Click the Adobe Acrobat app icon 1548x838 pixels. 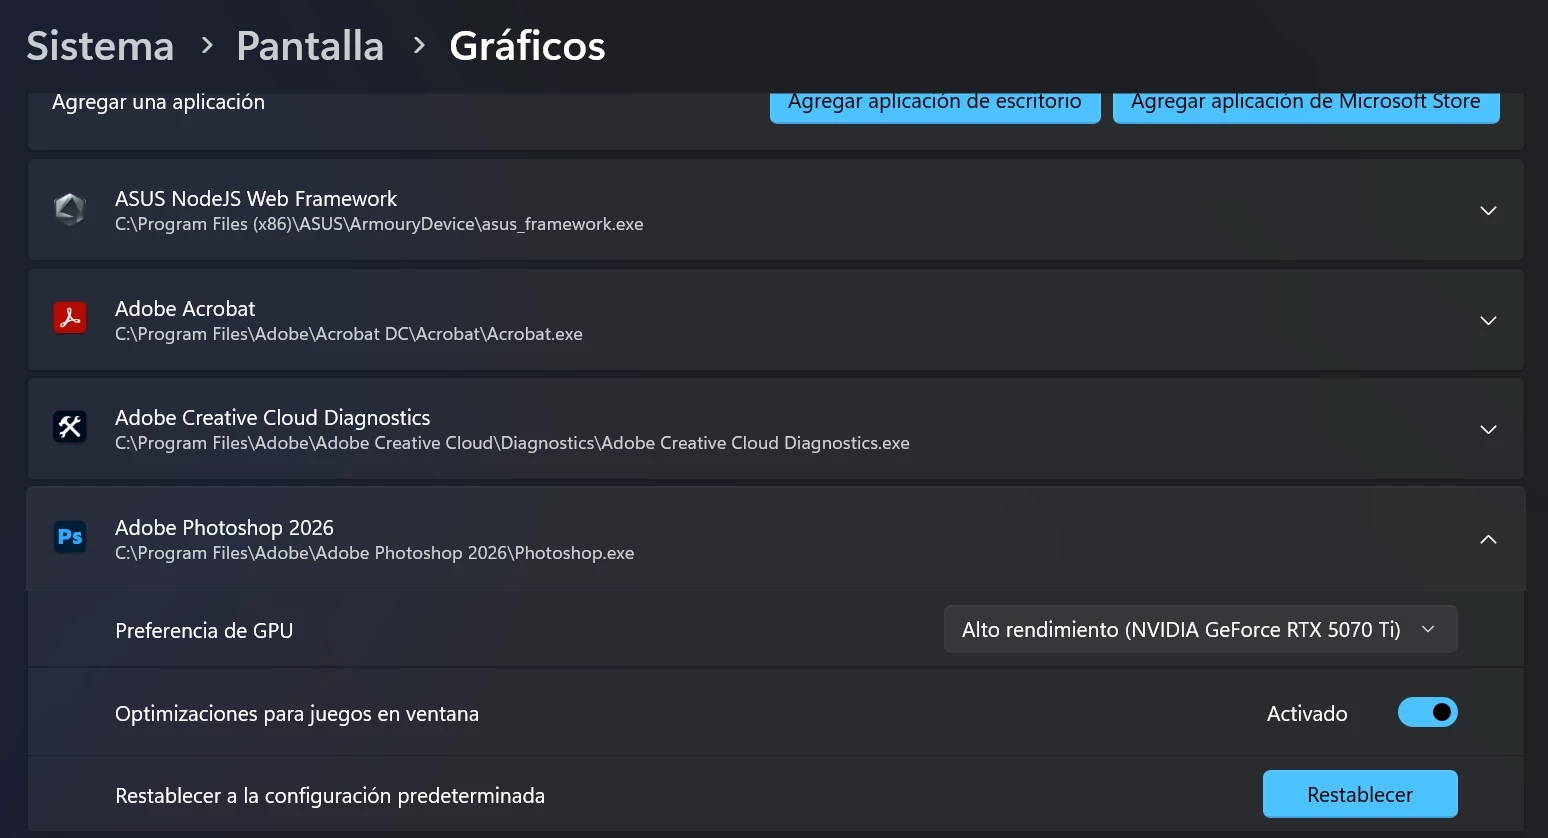70,319
